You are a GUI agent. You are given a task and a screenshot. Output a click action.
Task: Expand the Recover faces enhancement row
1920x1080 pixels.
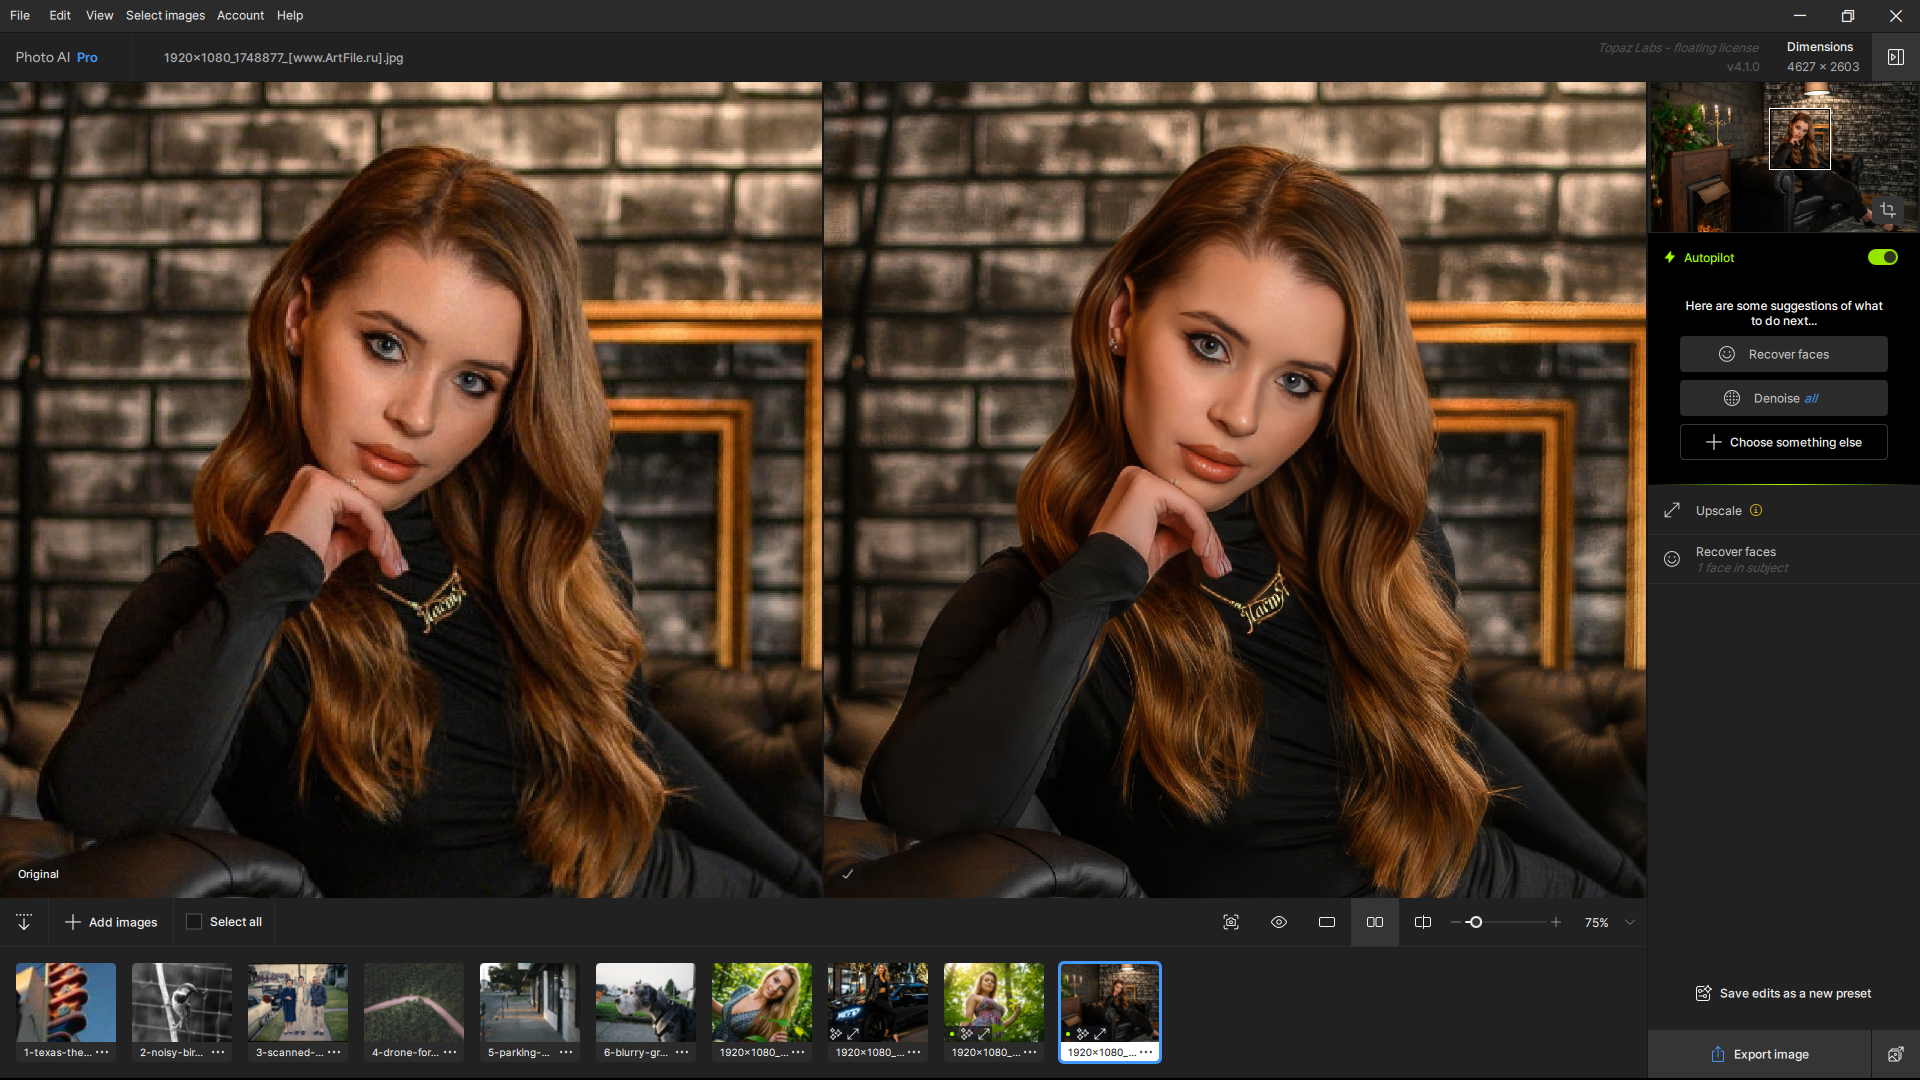(1784, 559)
